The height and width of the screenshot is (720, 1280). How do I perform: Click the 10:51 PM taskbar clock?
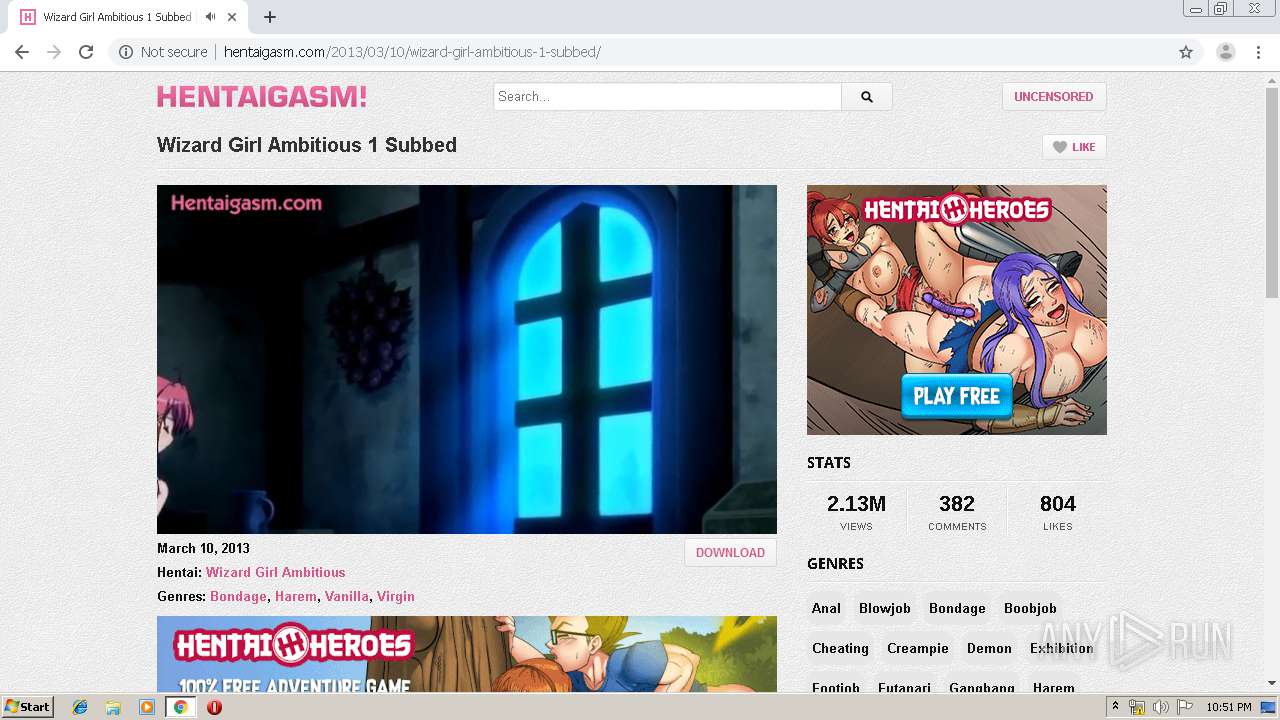coord(1229,707)
